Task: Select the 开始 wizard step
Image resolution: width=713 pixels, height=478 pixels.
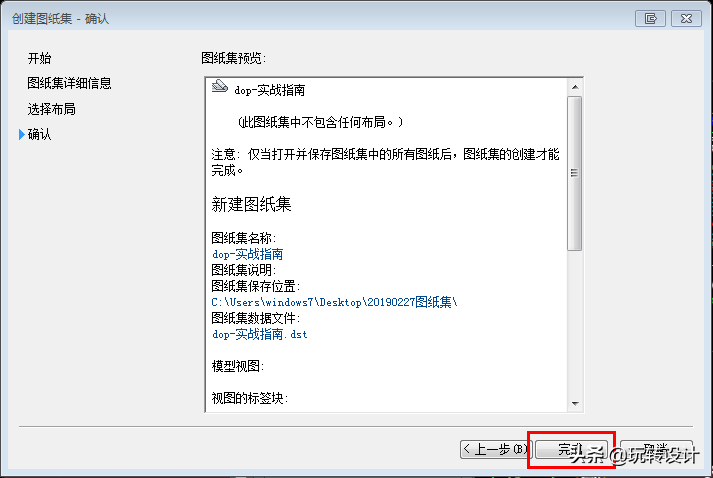Action: tap(40, 58)
